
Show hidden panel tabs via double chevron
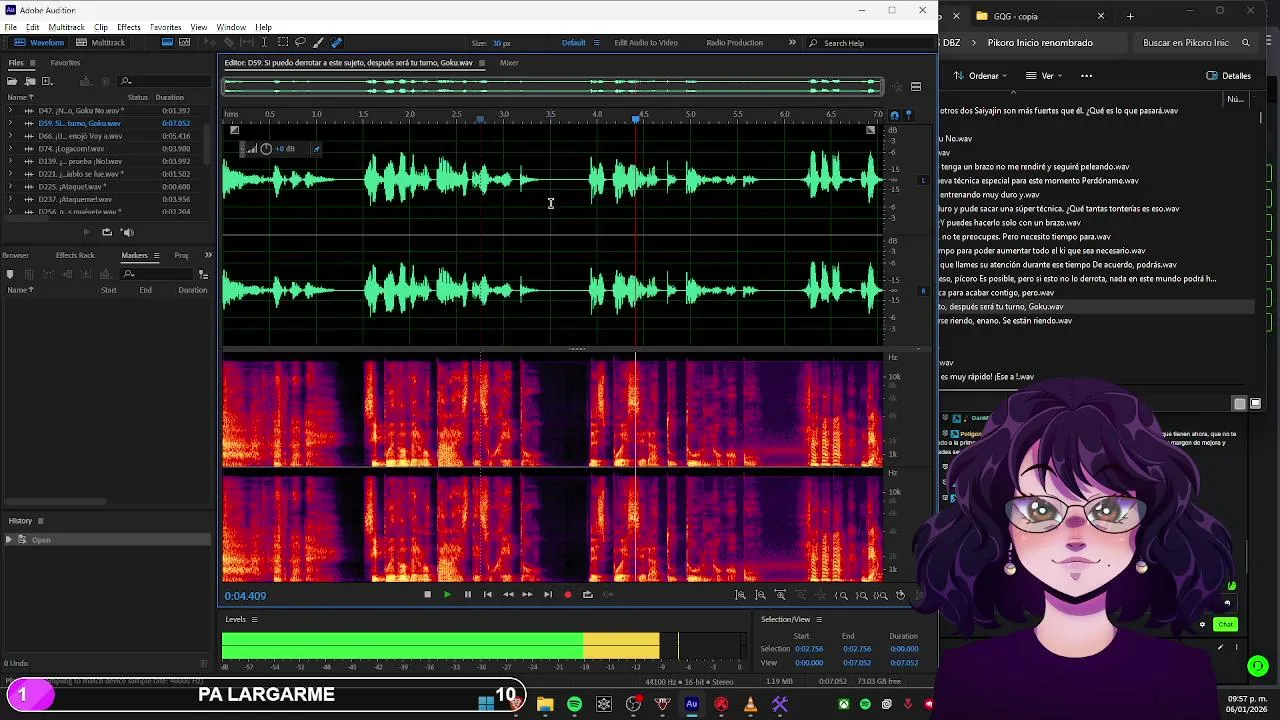pos(208,255)
